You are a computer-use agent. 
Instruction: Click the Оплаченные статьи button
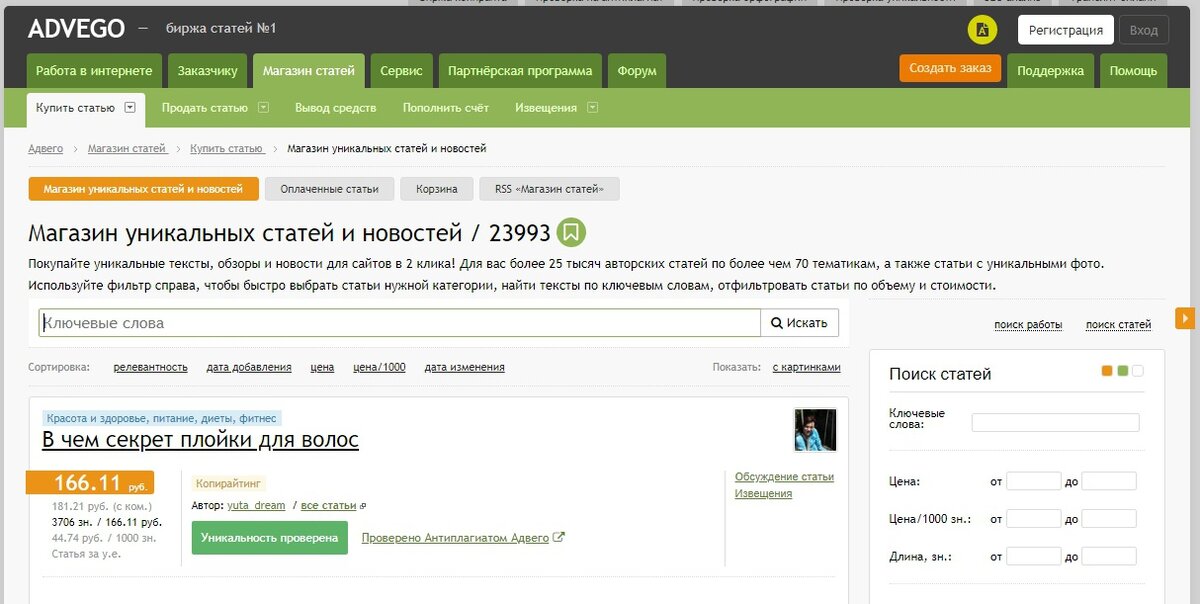coord(330,189)
